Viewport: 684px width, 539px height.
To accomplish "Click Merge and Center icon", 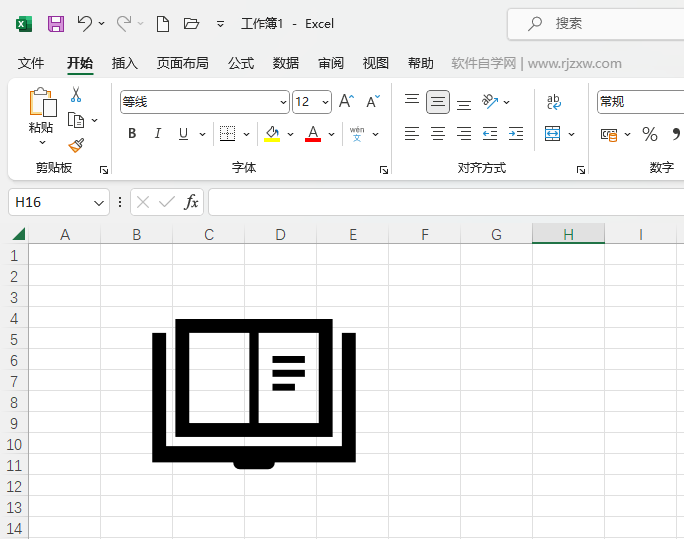I will tap(553, 133).
